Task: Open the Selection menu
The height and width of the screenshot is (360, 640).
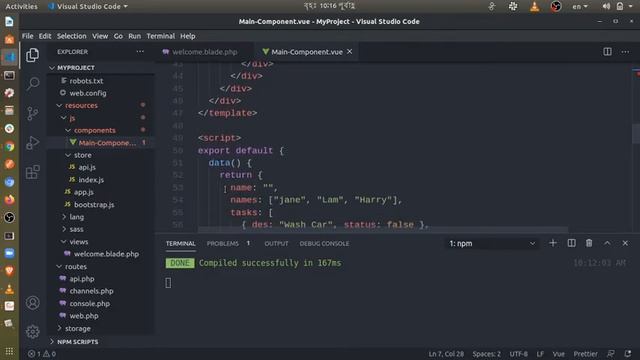Action: (71, 36)
